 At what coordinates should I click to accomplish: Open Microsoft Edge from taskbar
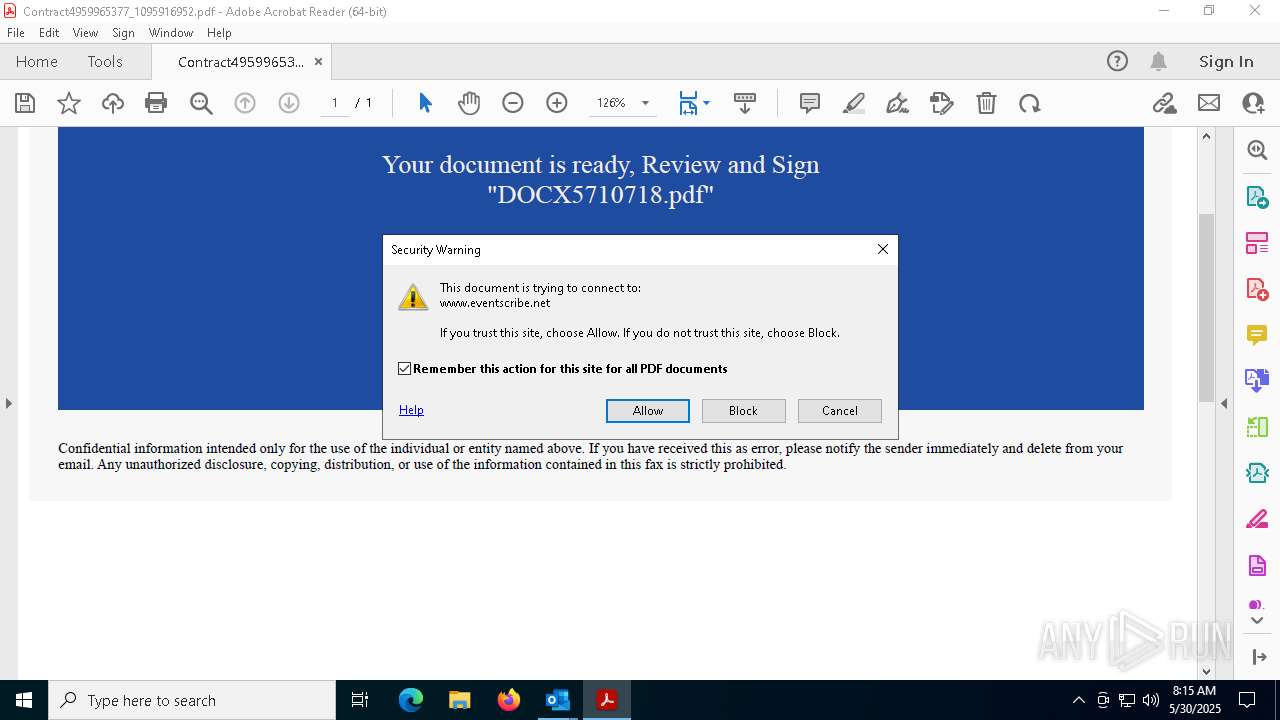(x=411, y=700)
